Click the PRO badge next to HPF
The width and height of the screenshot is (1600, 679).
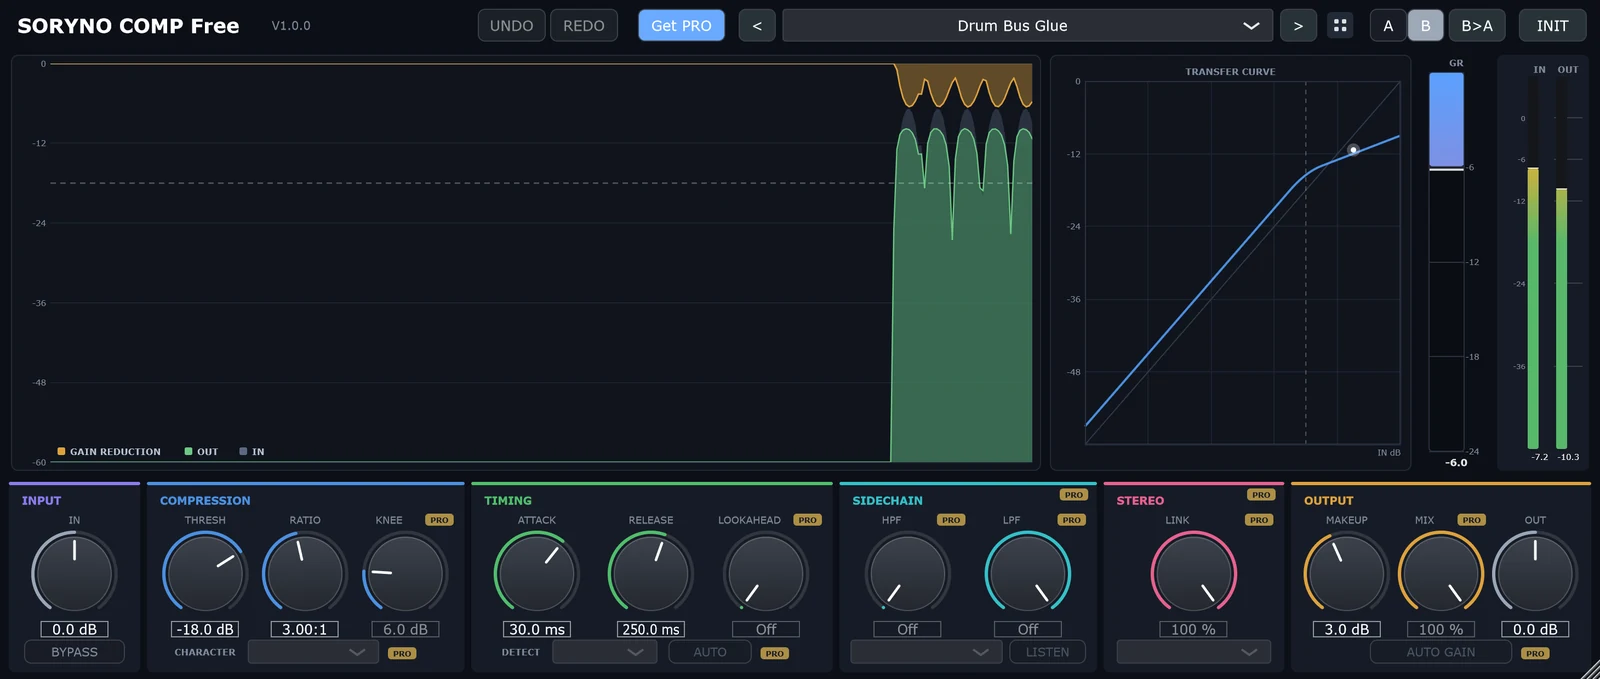pos(951,520)
